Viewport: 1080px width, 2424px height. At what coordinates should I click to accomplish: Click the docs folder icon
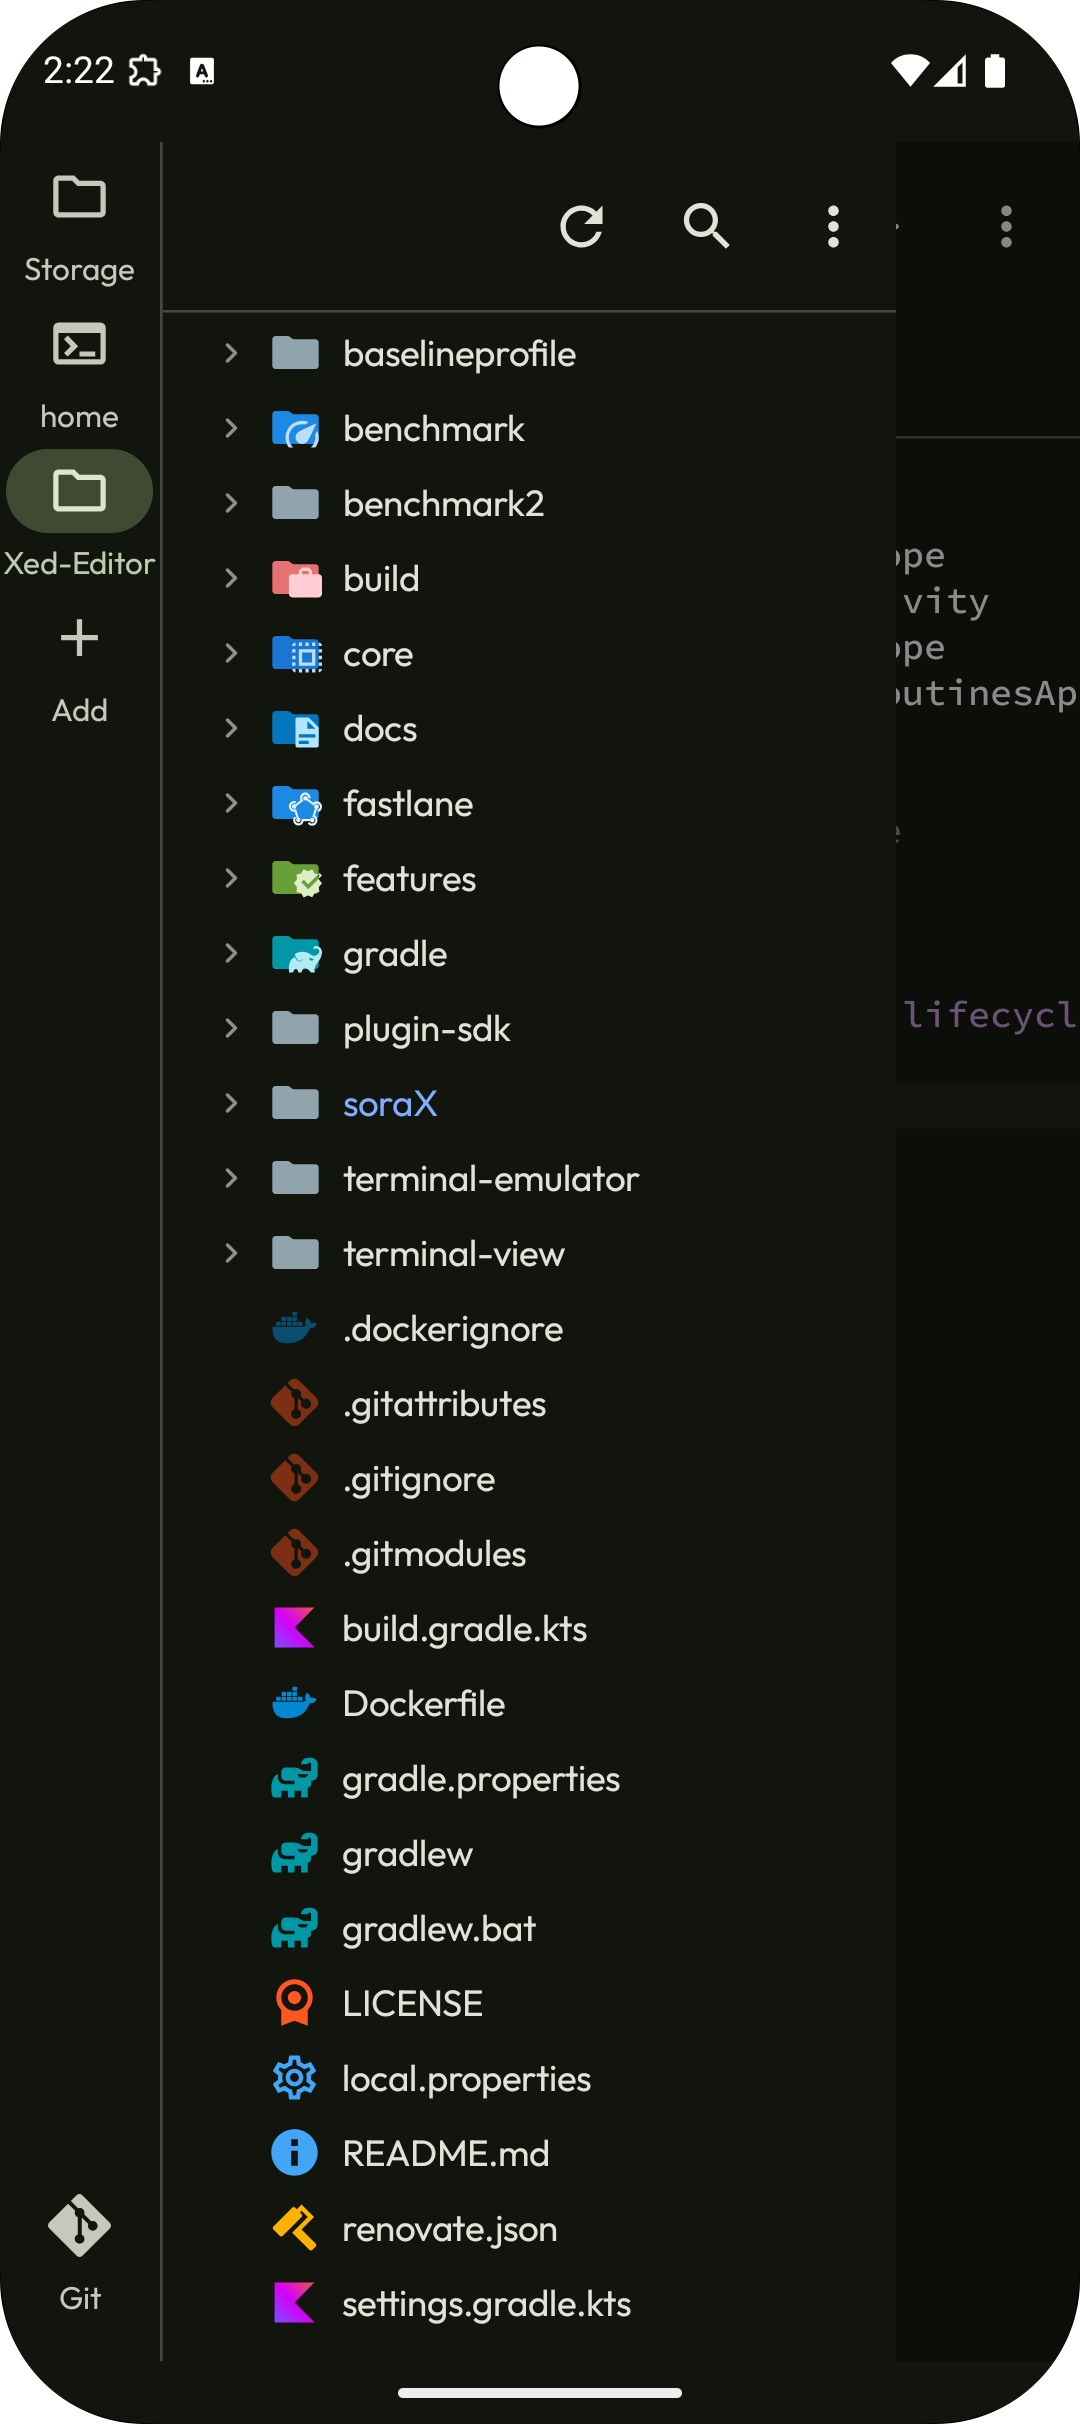tap(295, 729)
